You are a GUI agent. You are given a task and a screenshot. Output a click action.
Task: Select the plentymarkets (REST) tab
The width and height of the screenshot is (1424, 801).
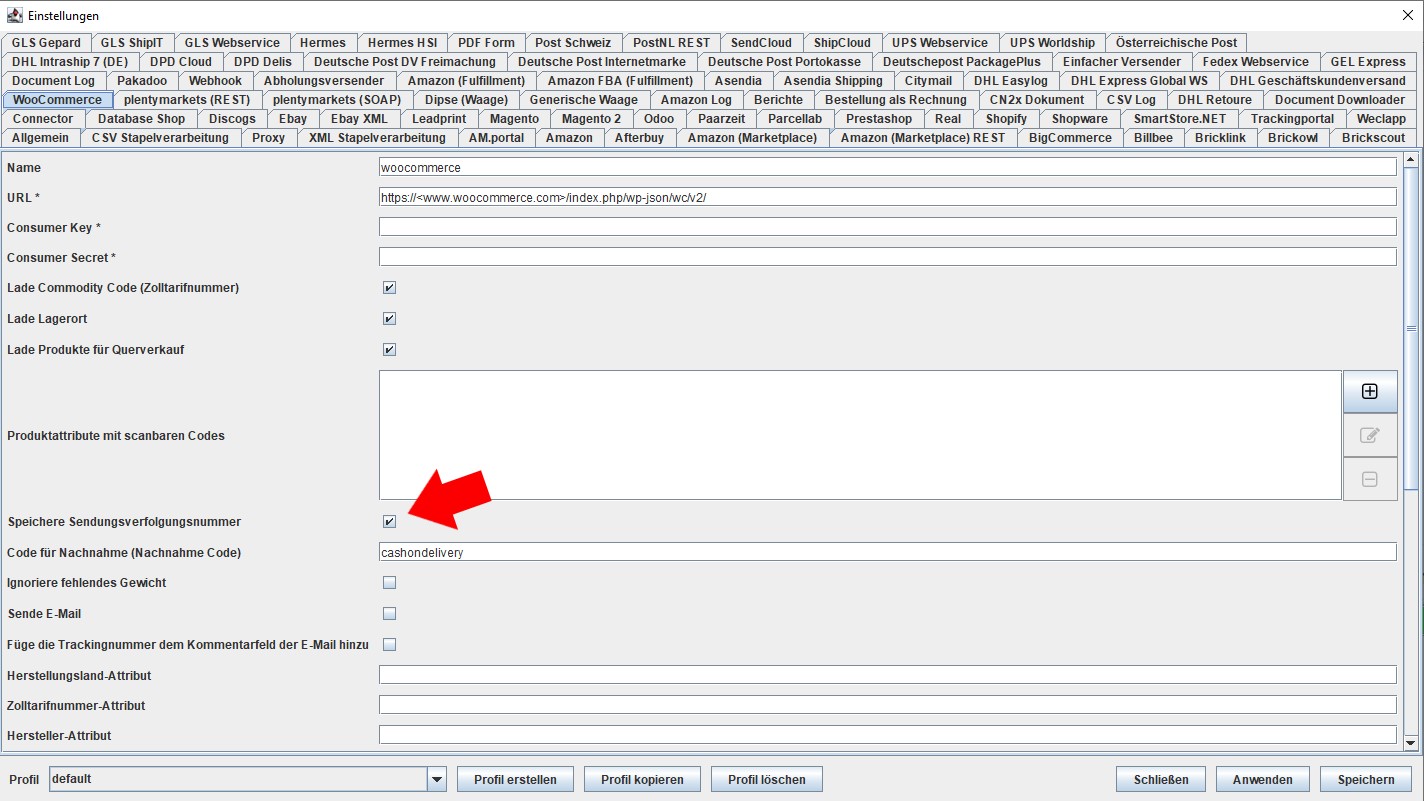[x=187, y=100]
